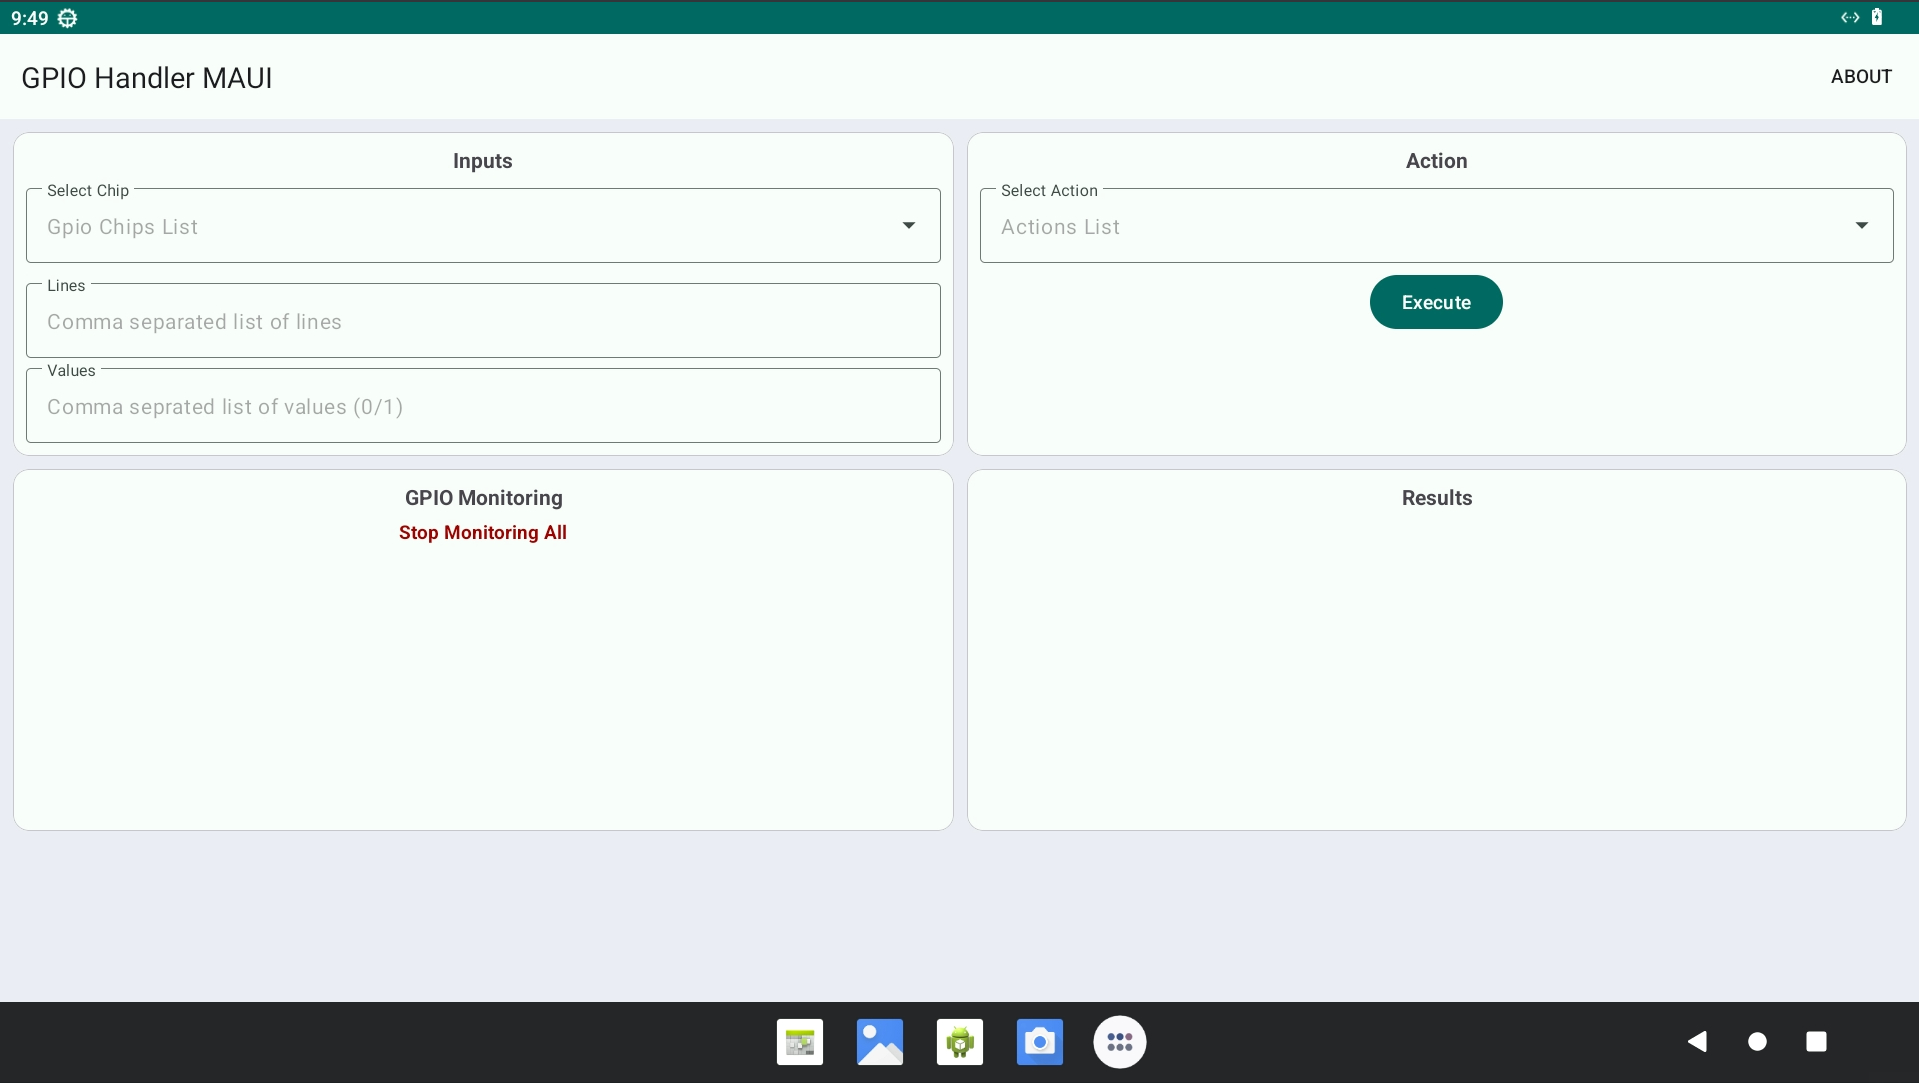
Task: Launch the Camera app from the taskbar
Action: [x=1040, y=1042]
